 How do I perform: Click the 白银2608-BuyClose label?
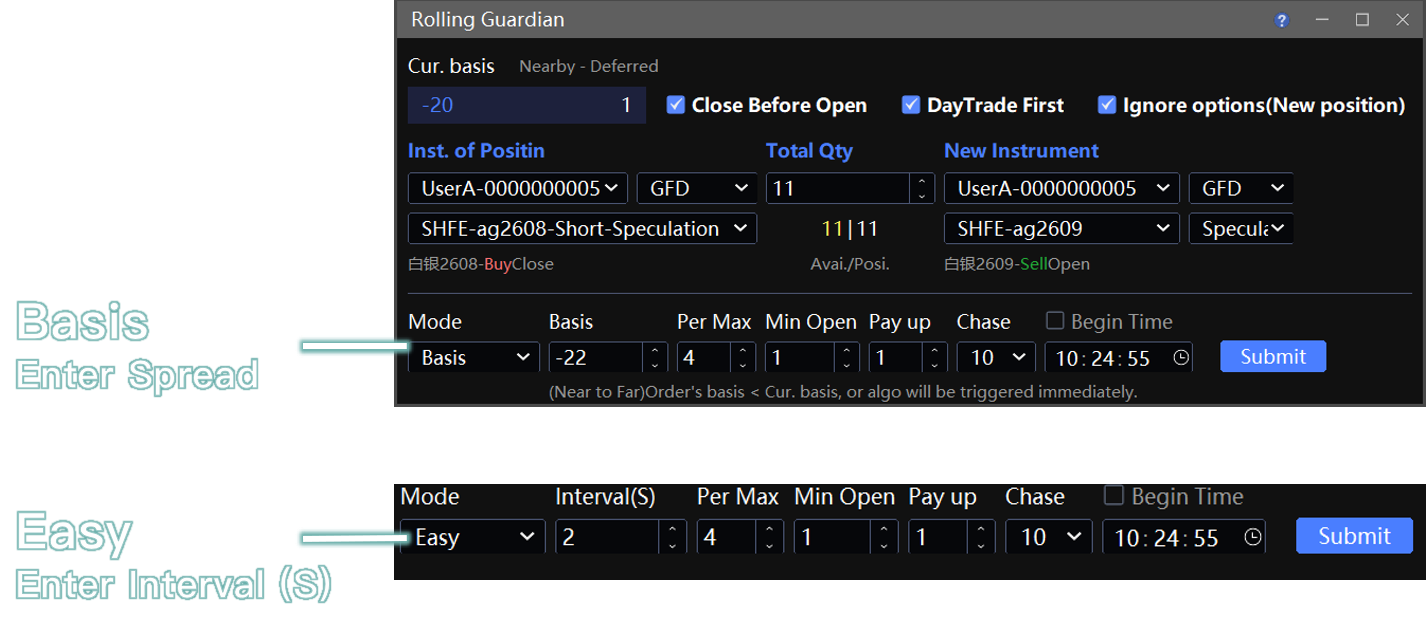[x=481, y=264]
